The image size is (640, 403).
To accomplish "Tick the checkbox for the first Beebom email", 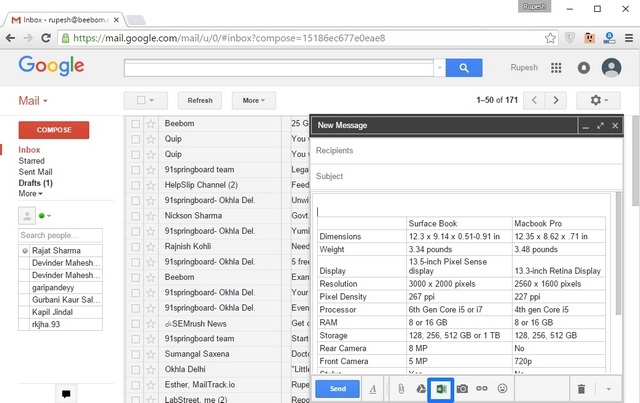I will point(136,124).
